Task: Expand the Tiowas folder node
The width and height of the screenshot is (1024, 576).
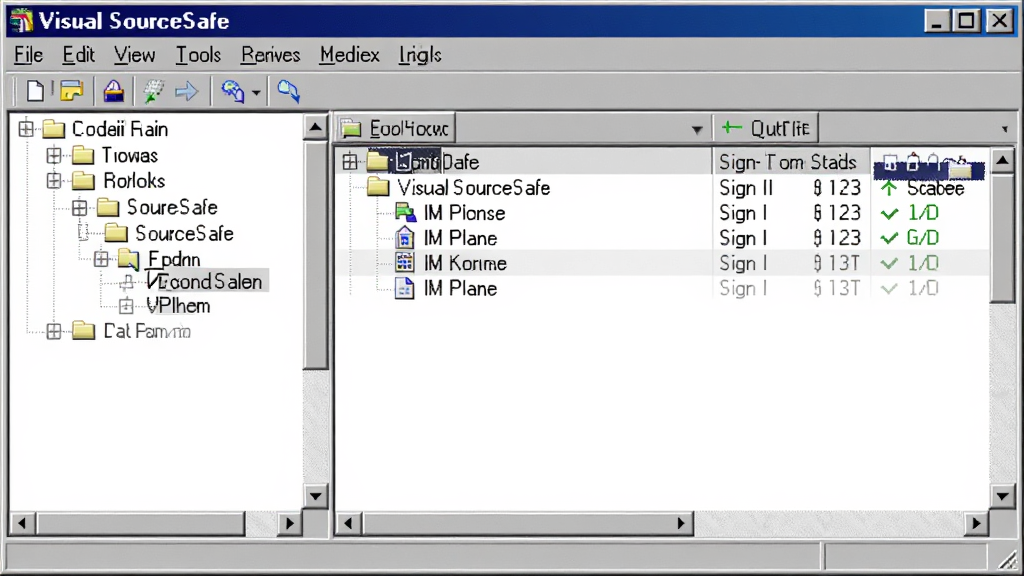Action: click(x=54, y=155)
